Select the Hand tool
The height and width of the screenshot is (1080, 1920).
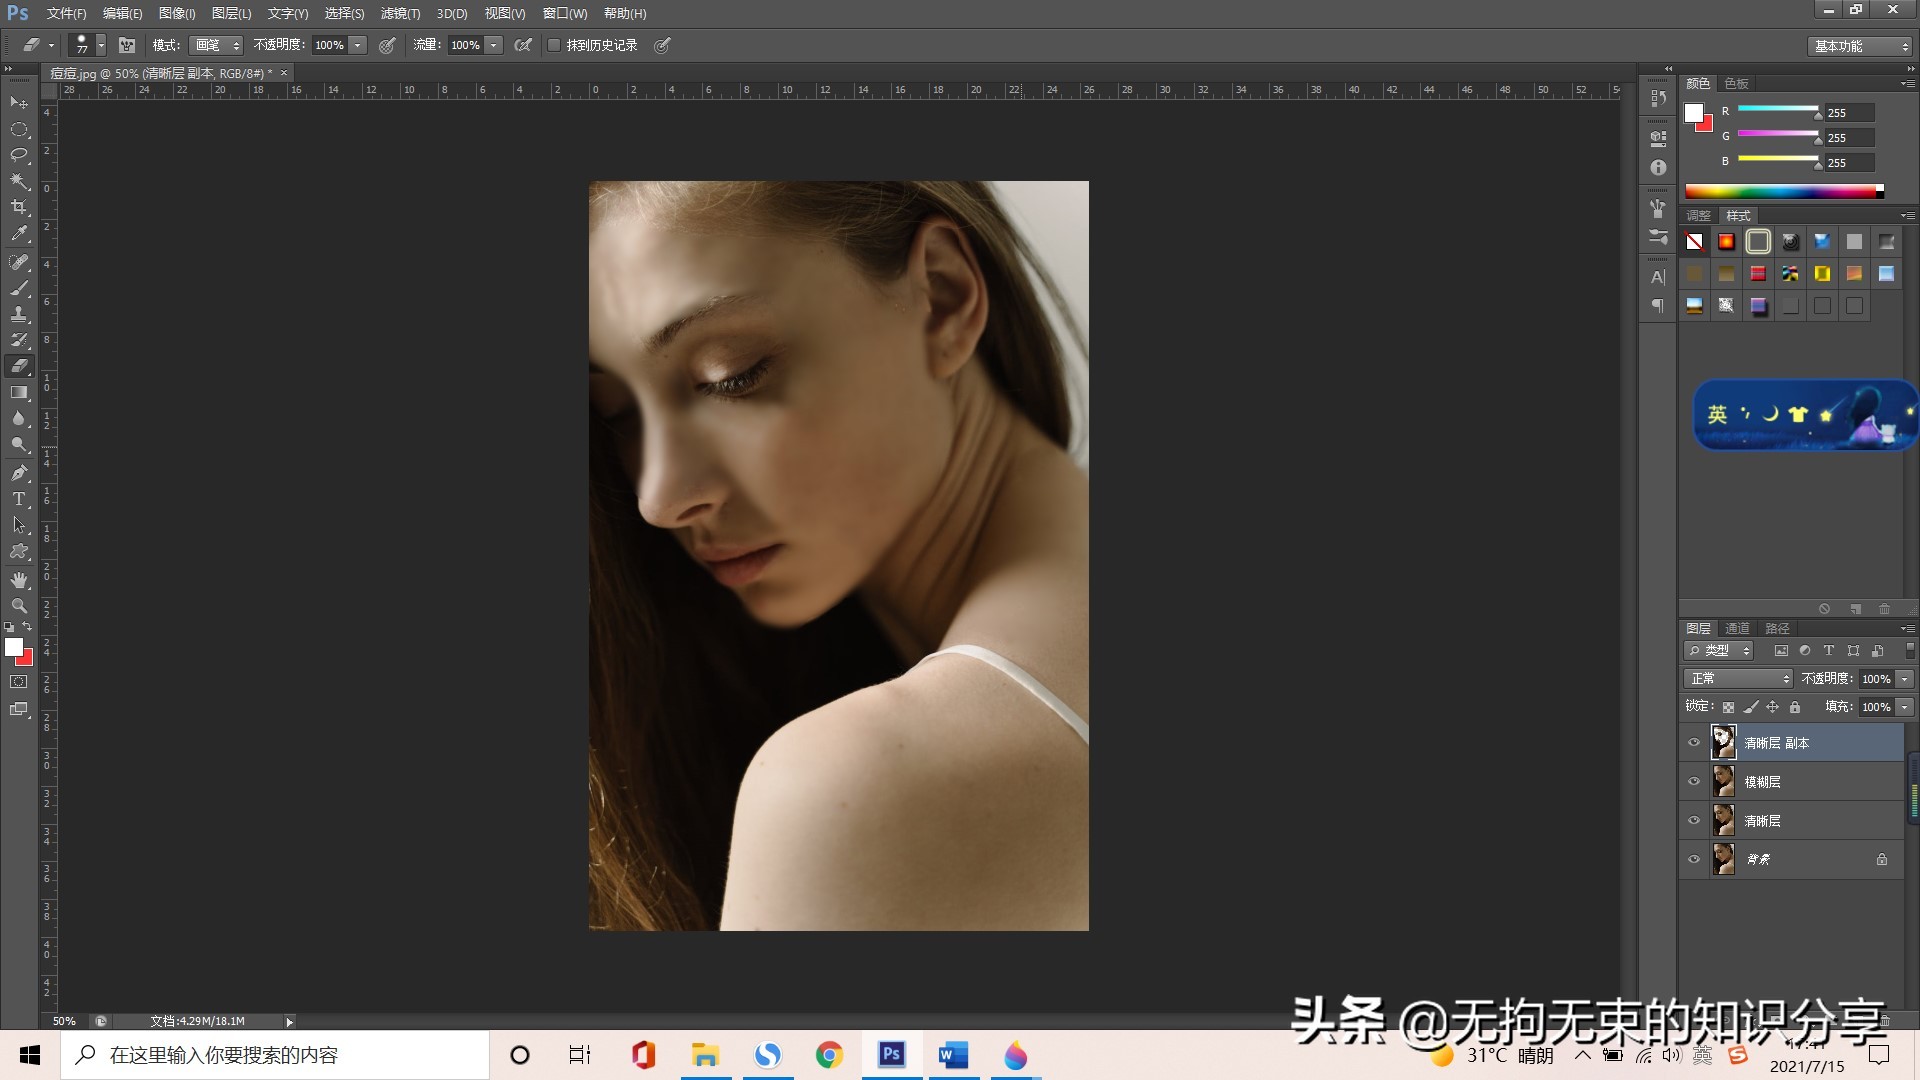tap(19, 580)
